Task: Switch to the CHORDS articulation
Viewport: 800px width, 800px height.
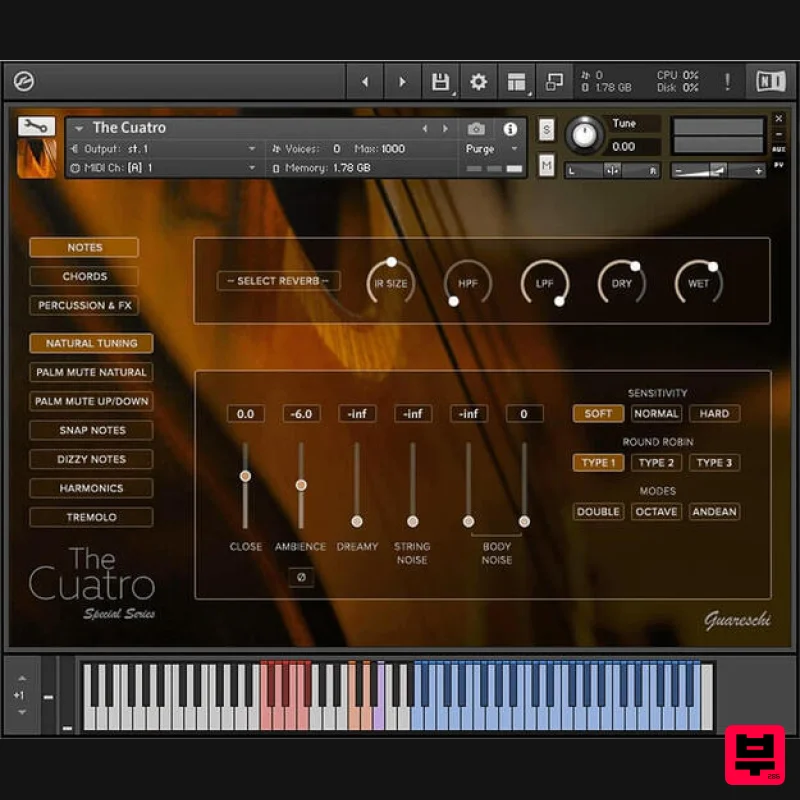Action: coord(83,276)
